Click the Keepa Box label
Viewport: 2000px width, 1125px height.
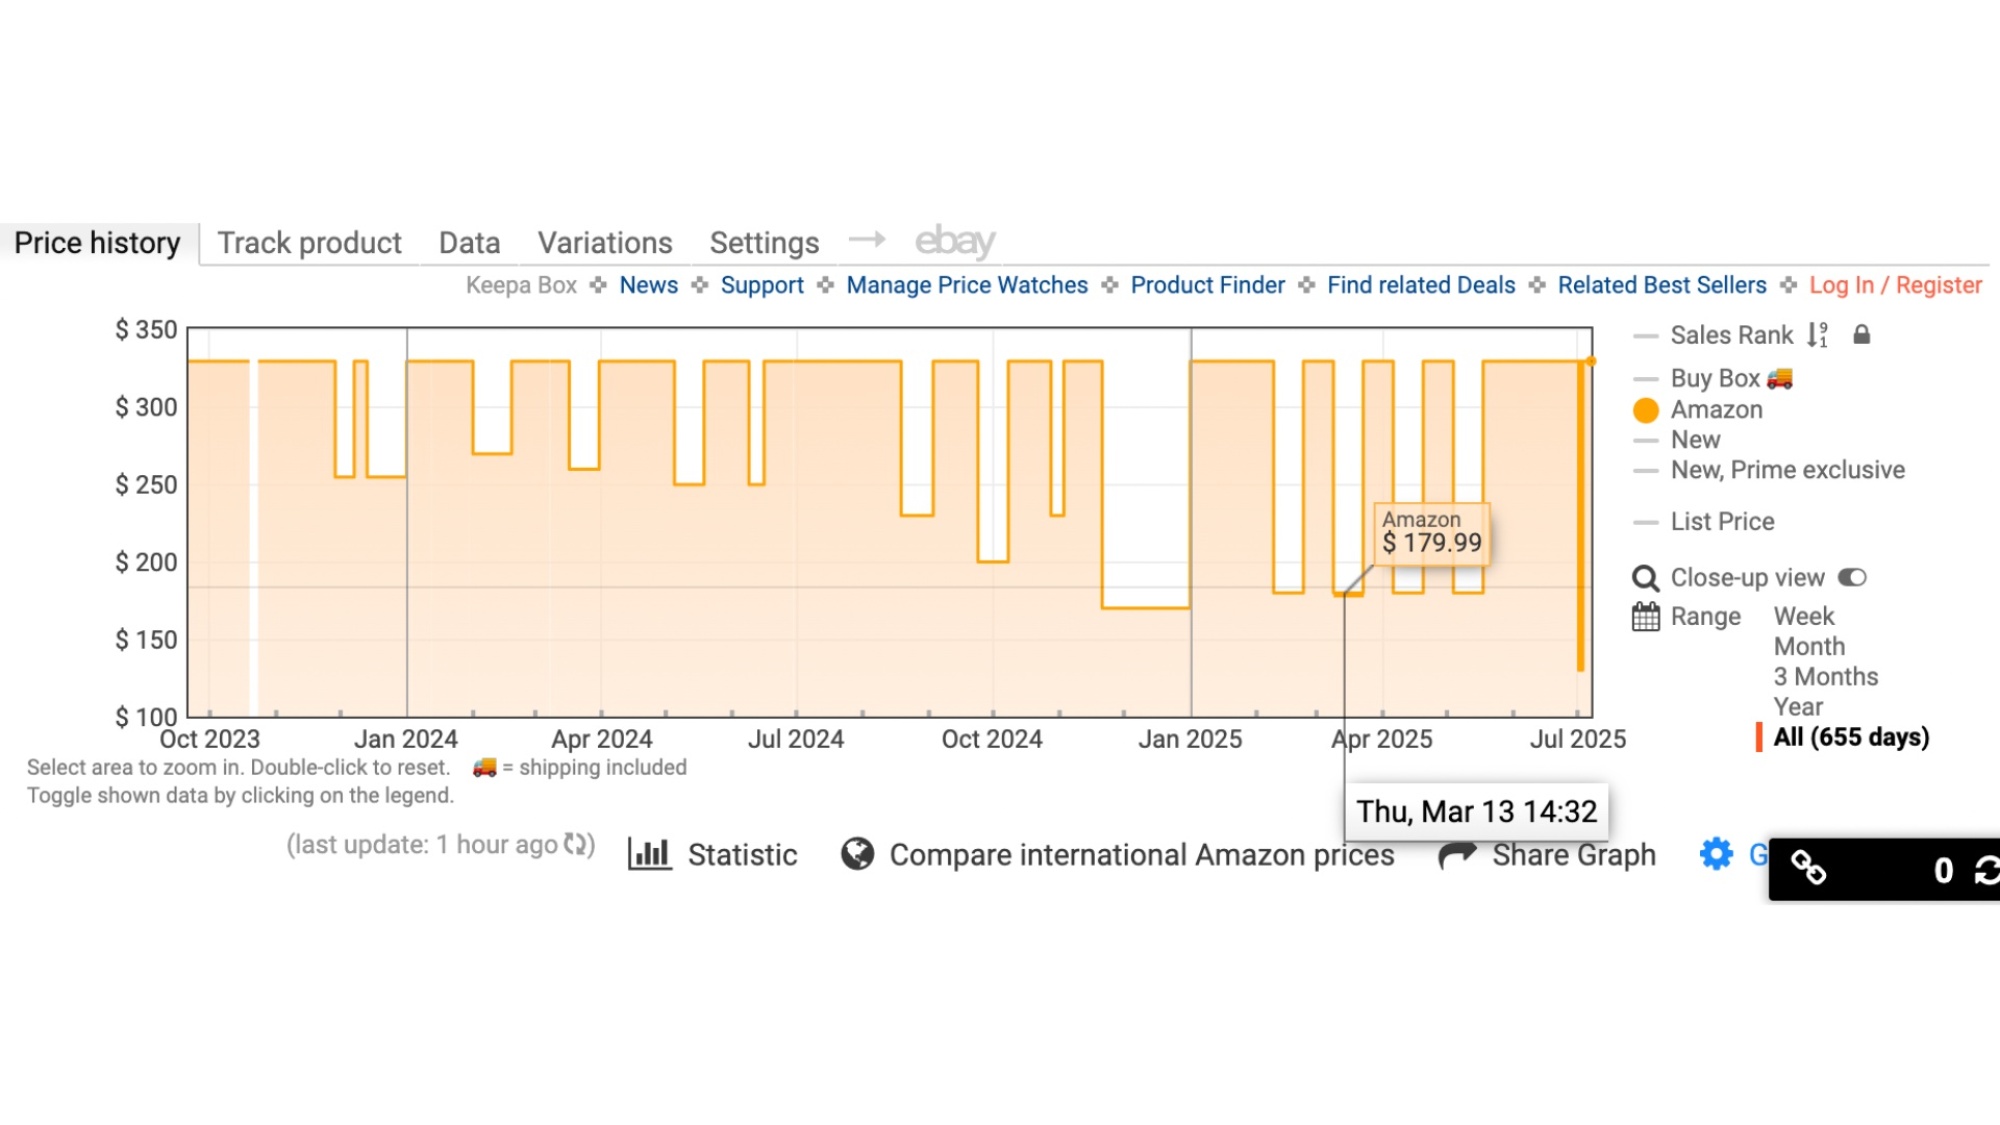point(521,285)
